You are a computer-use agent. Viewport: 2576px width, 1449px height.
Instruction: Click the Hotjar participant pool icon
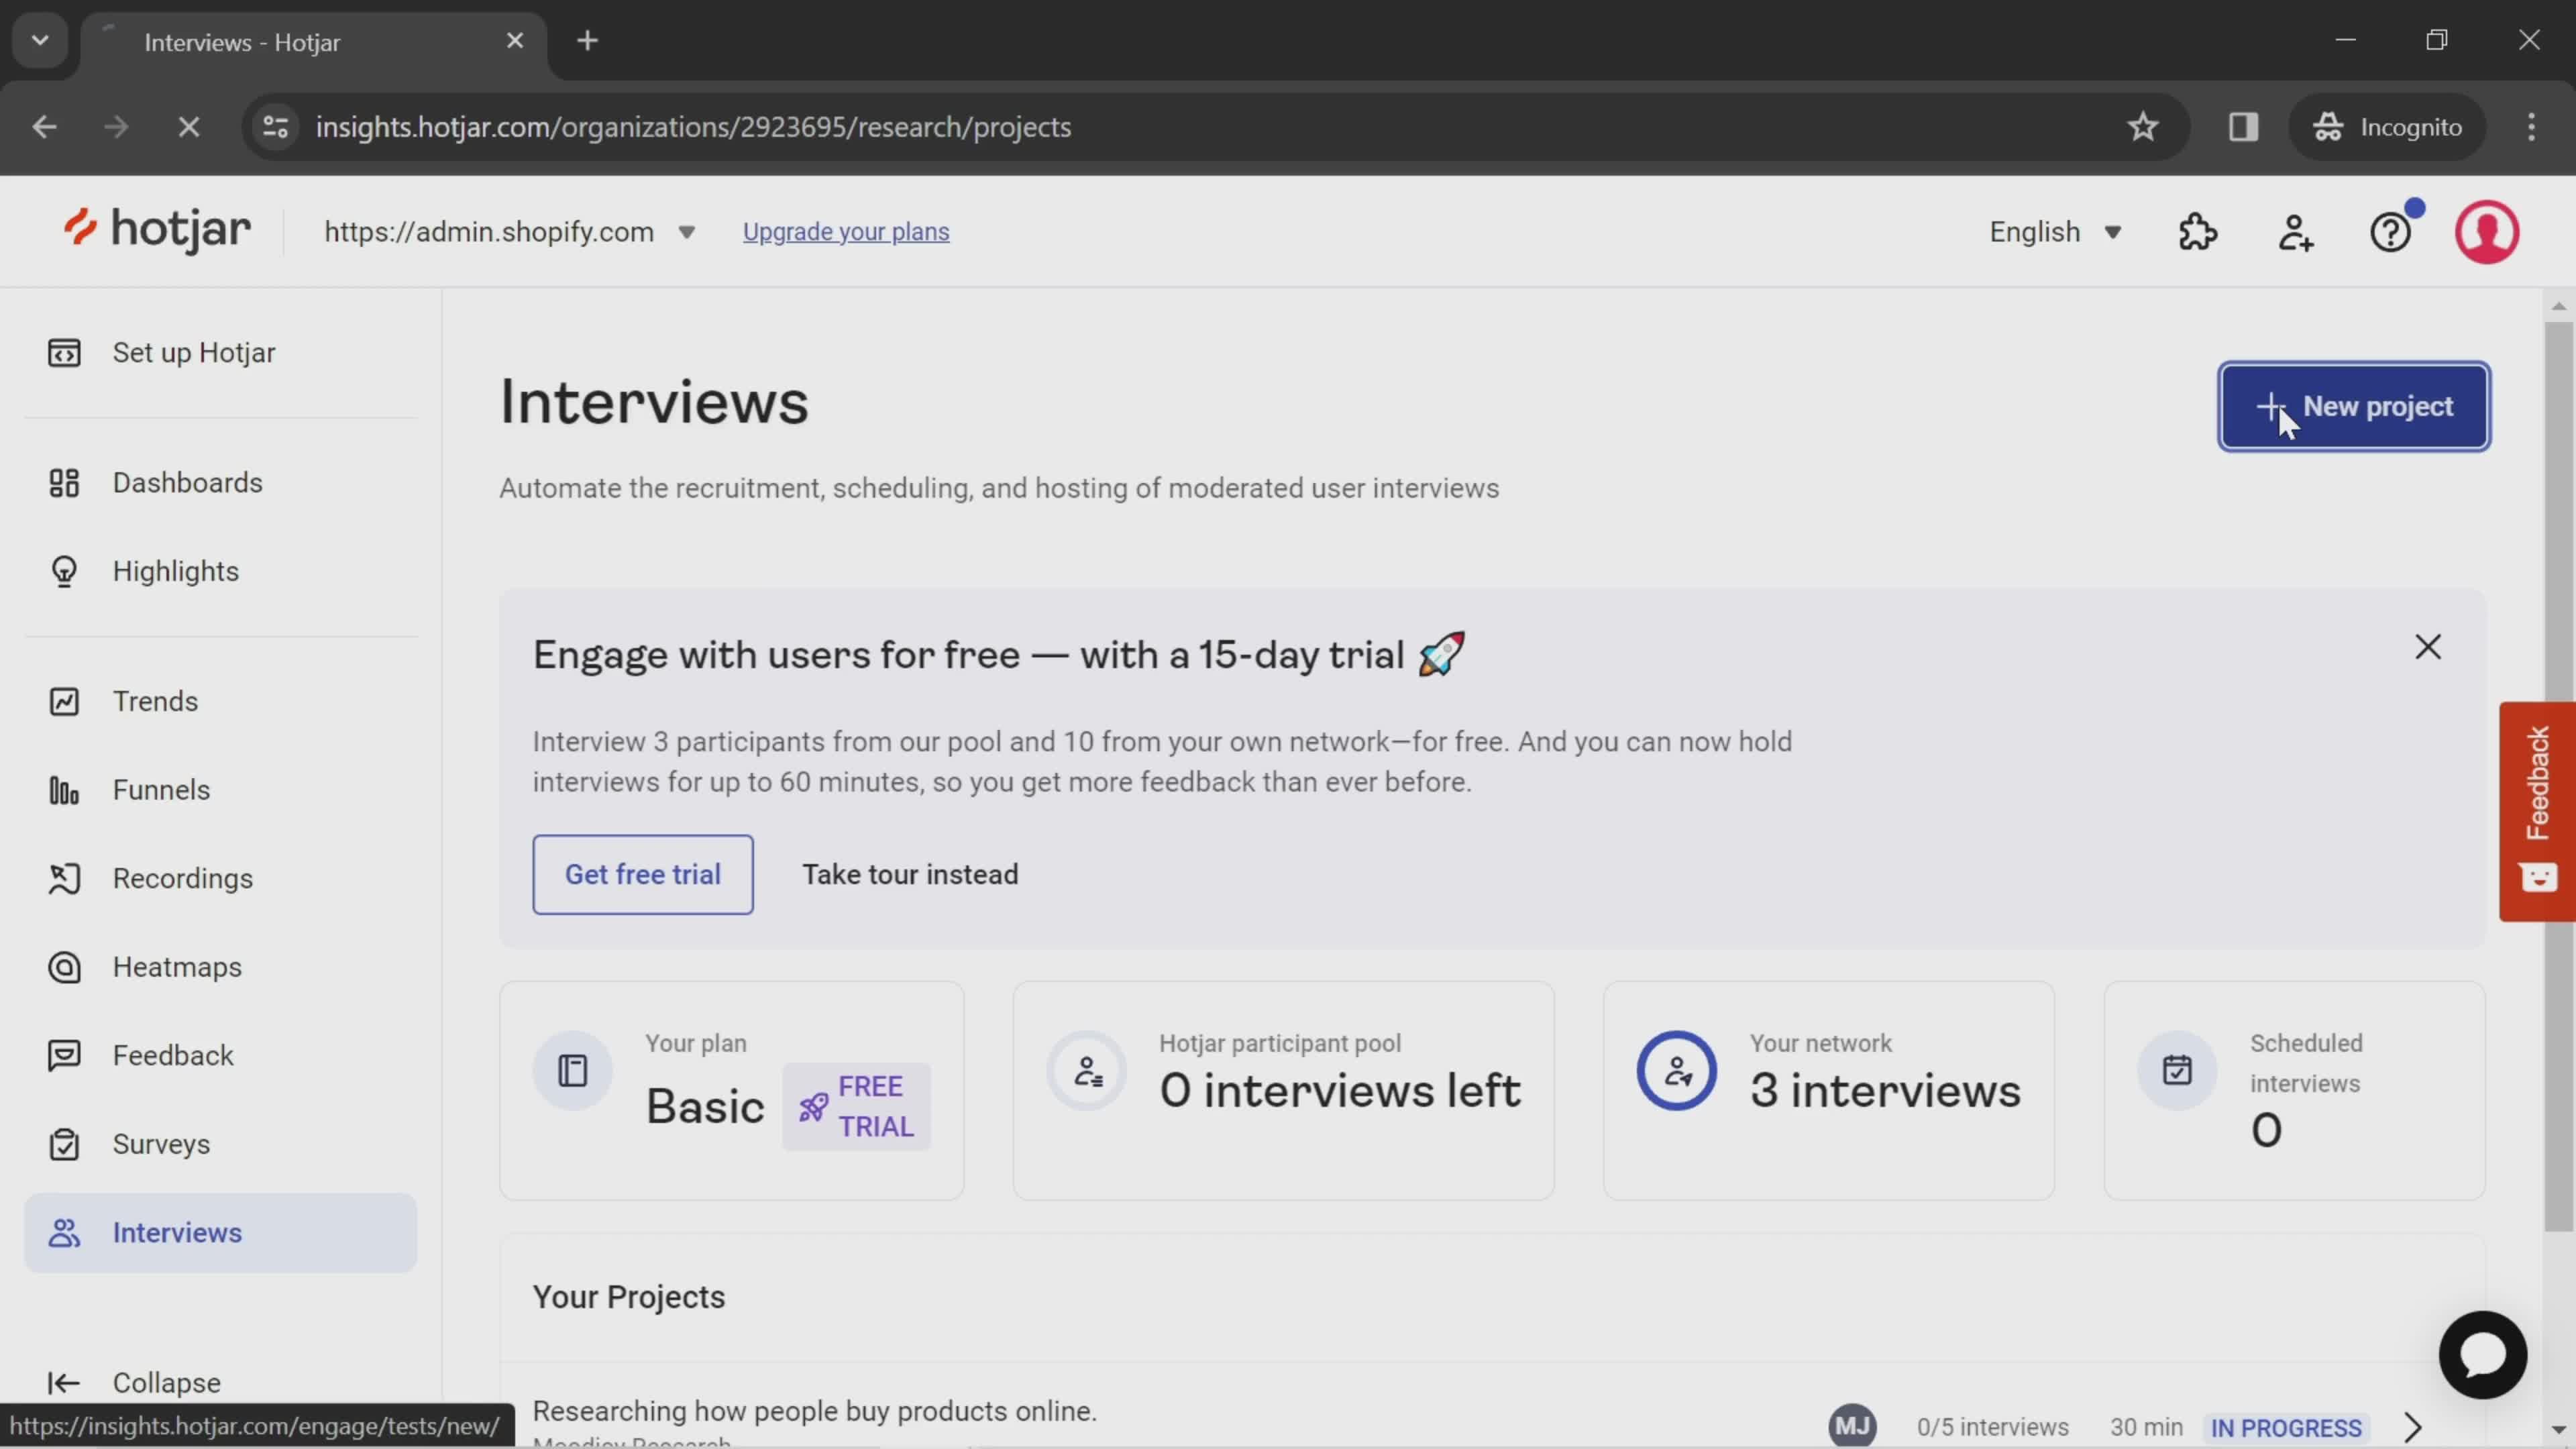[x=1087, y=1071]
